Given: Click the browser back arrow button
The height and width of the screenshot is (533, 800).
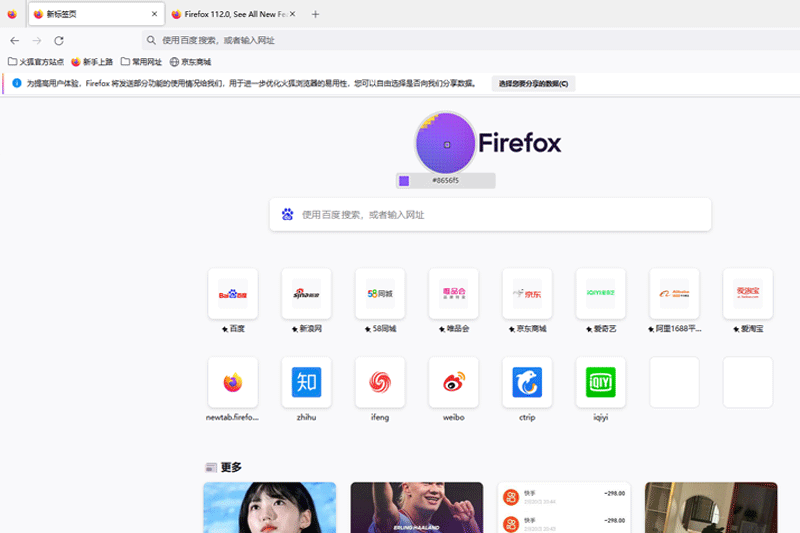Looking at the screenshot, I should [x=14, y=40].
